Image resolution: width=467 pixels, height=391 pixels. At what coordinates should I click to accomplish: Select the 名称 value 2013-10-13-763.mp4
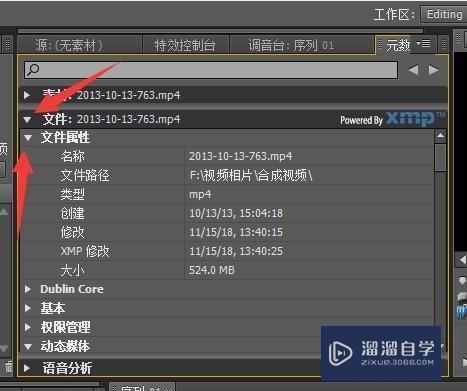241,156
